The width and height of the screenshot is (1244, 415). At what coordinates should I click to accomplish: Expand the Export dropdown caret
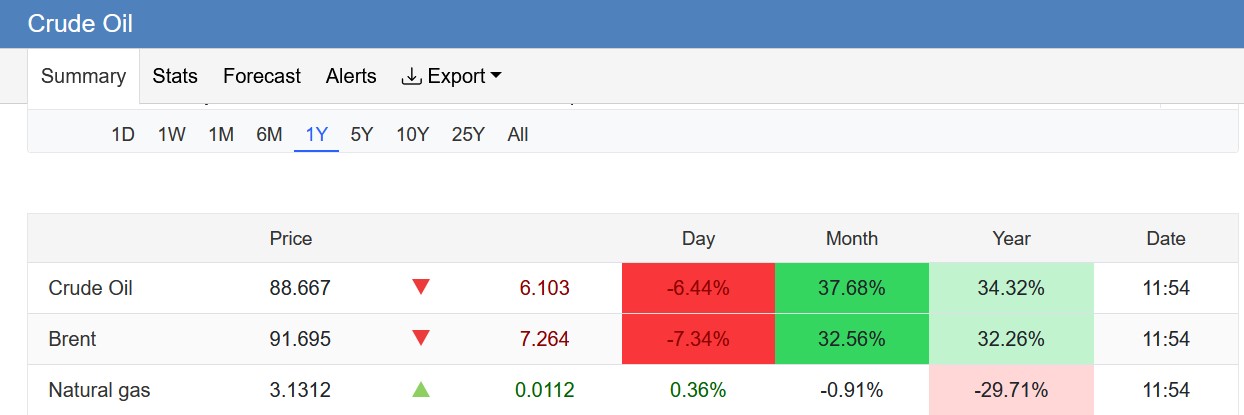click(496, 77)
